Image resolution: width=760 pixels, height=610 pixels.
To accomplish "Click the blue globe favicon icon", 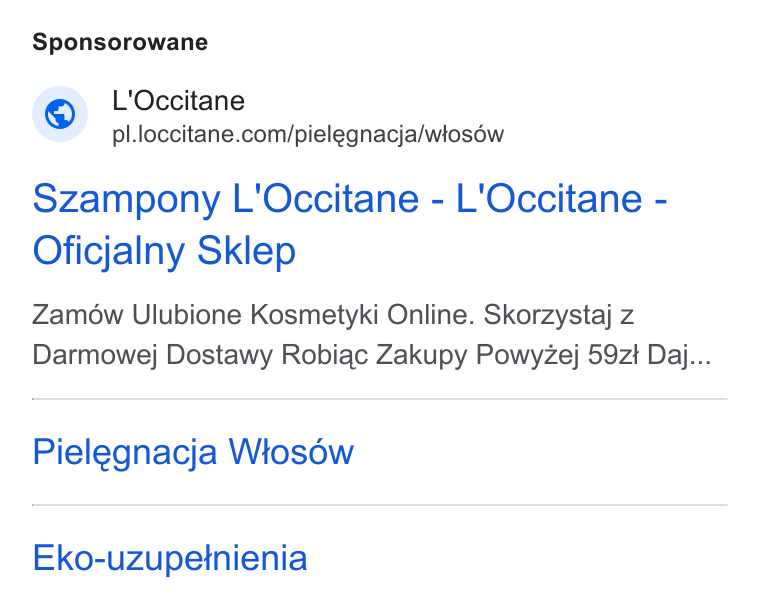I will click(x=60, y=114).
